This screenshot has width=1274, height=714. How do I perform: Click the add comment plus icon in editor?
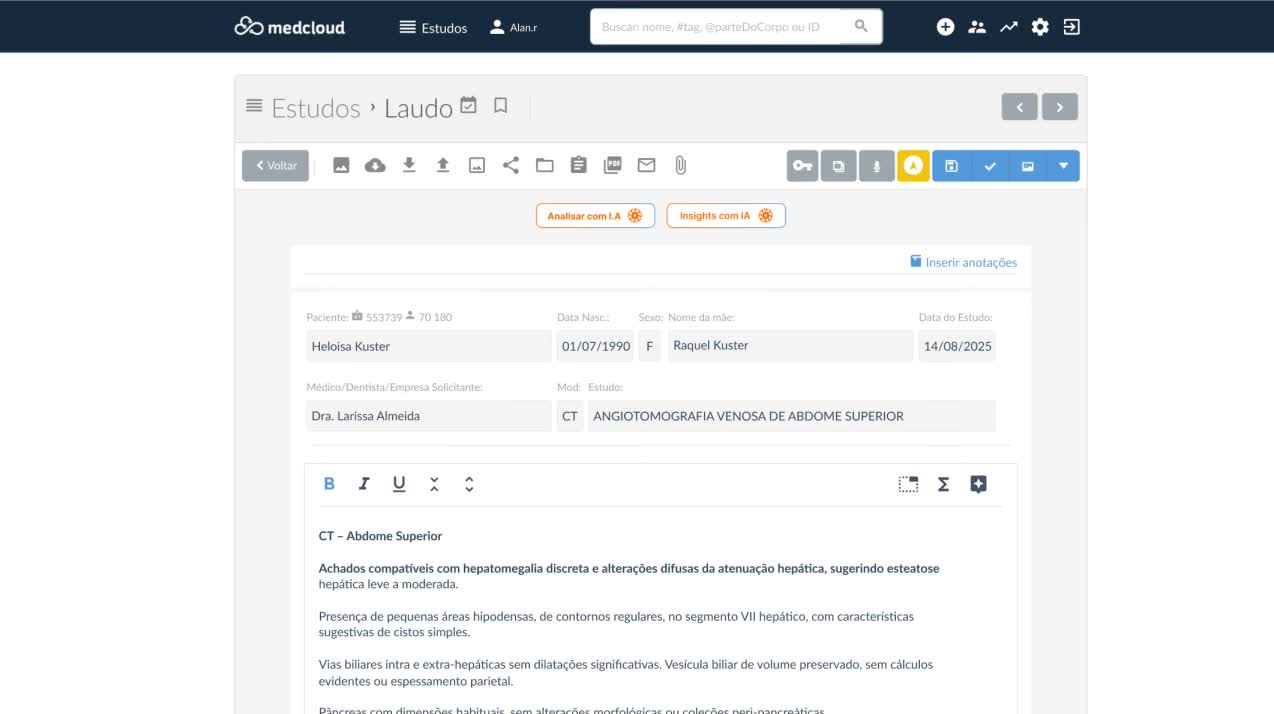click(x=978, y=484)
